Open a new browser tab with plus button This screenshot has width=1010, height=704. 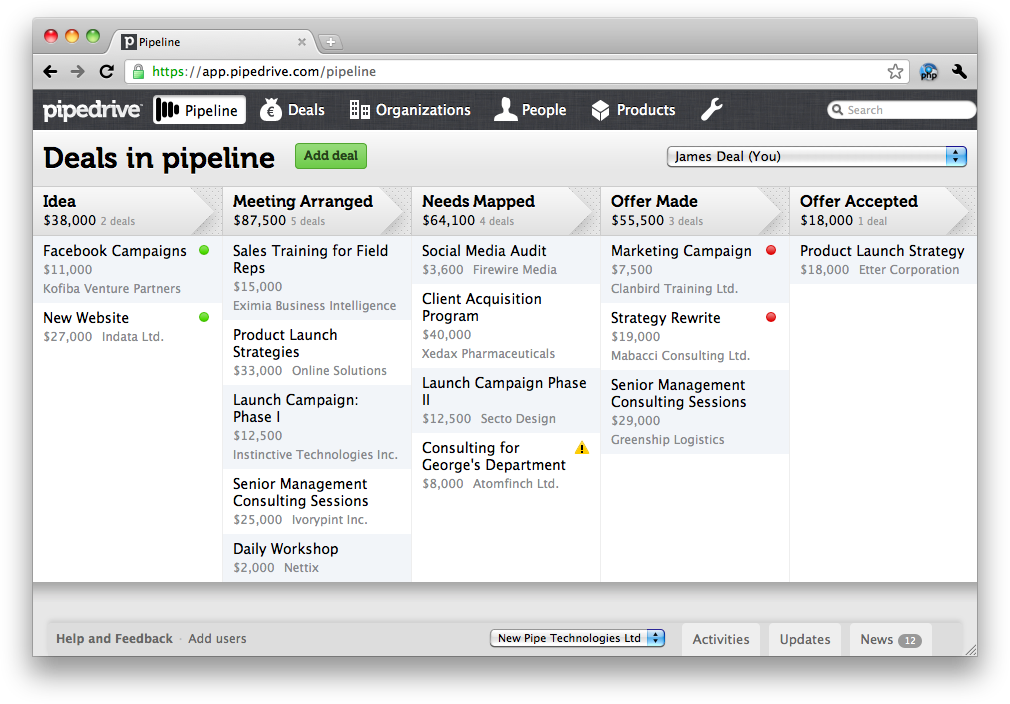click(x=330, y=42)
